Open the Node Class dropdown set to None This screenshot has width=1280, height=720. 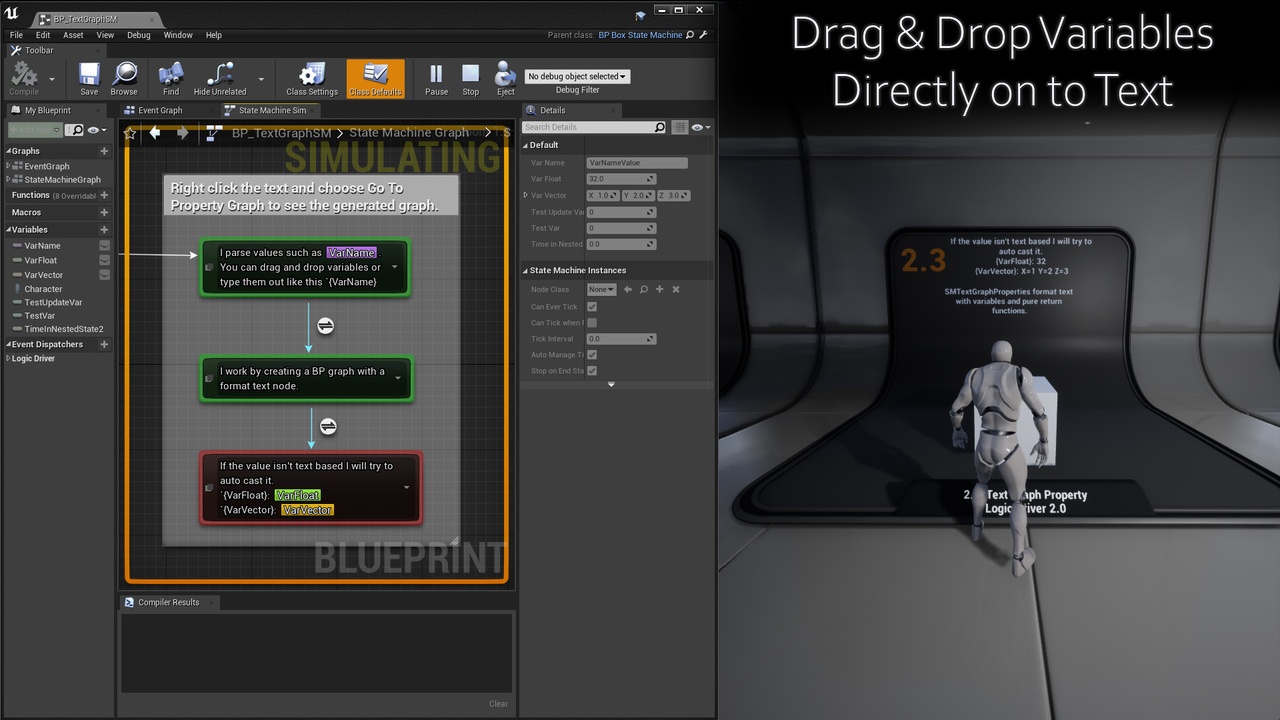(601, 289)
